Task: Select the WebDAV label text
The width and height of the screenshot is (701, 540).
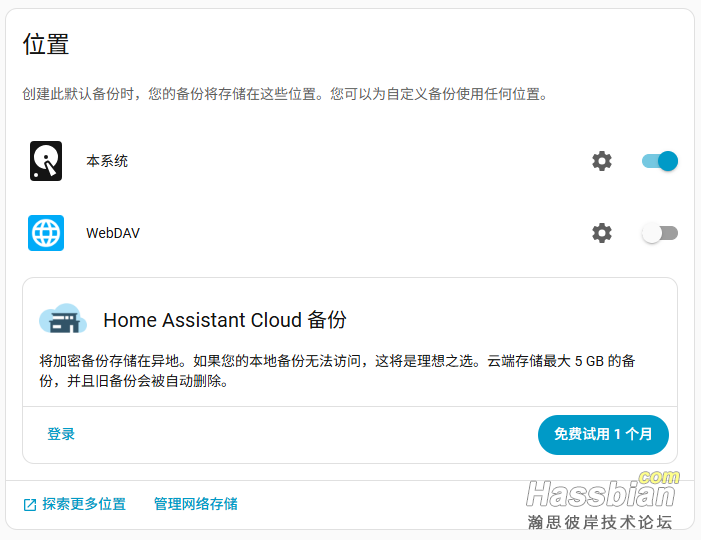Action: tap(113, 233)
